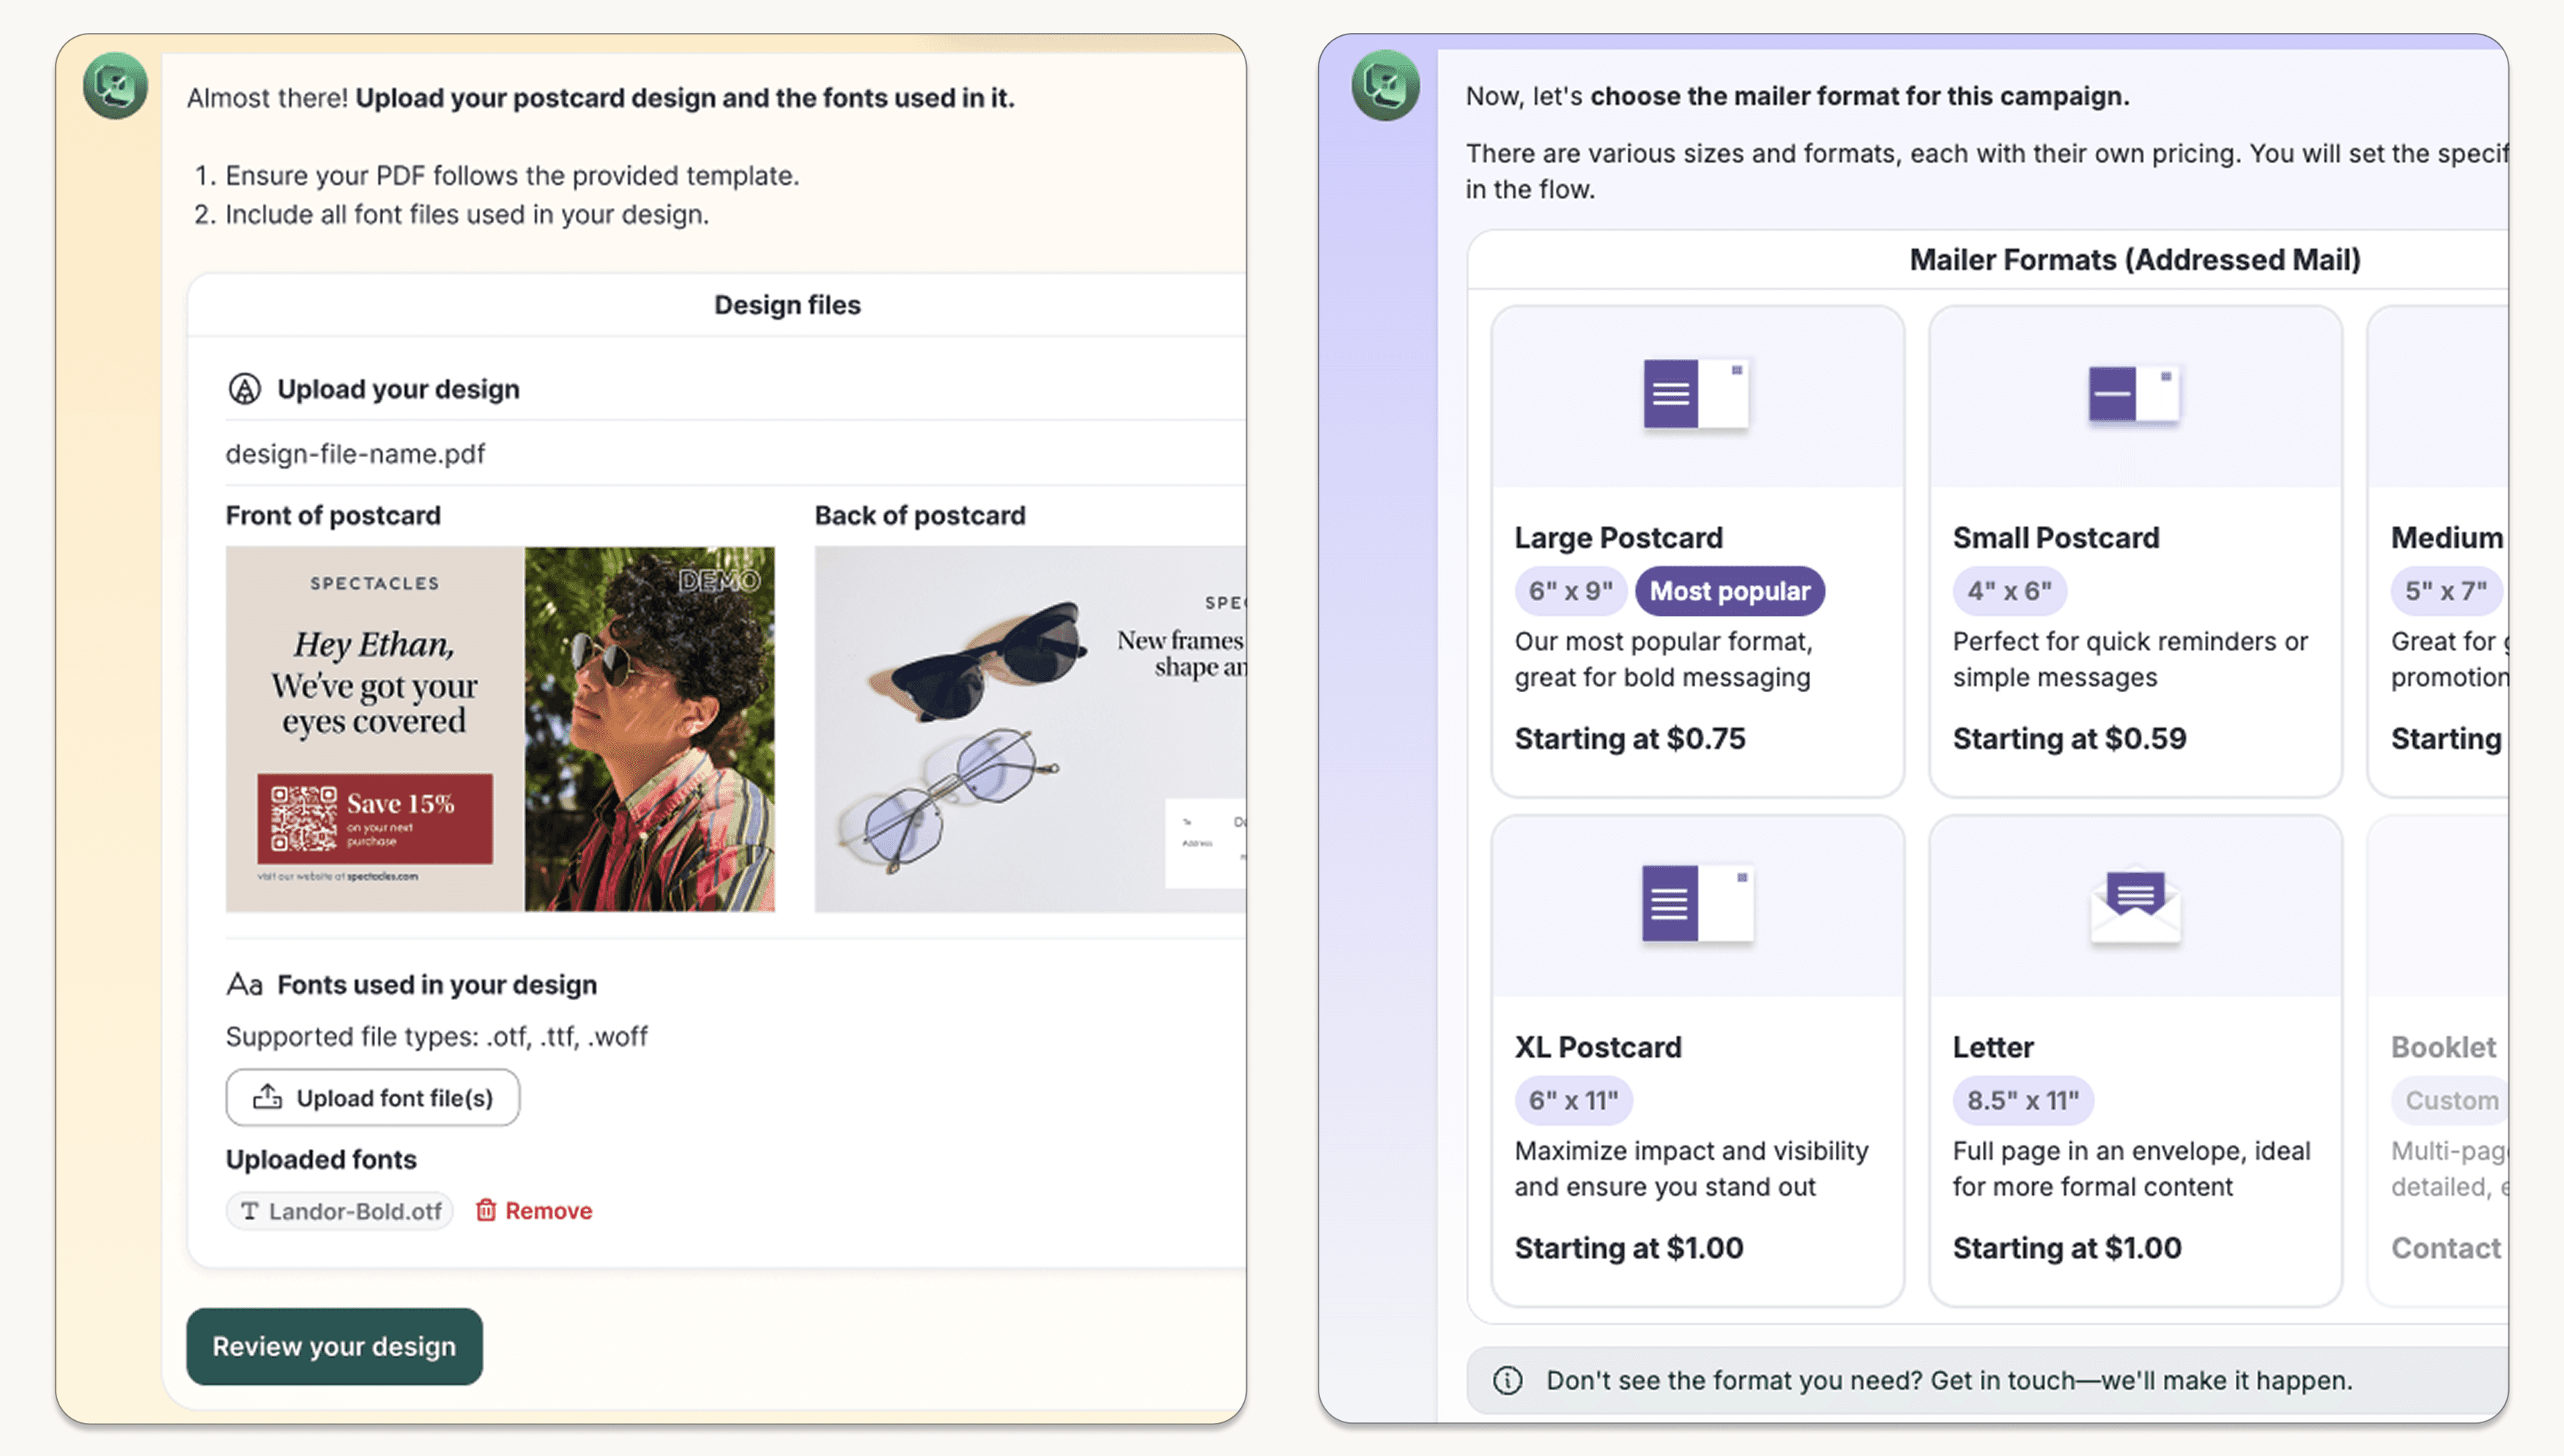Select the 8.5" x 11" Letter size tag
This screenshot has height=1456, width=2564.
2022,1100
